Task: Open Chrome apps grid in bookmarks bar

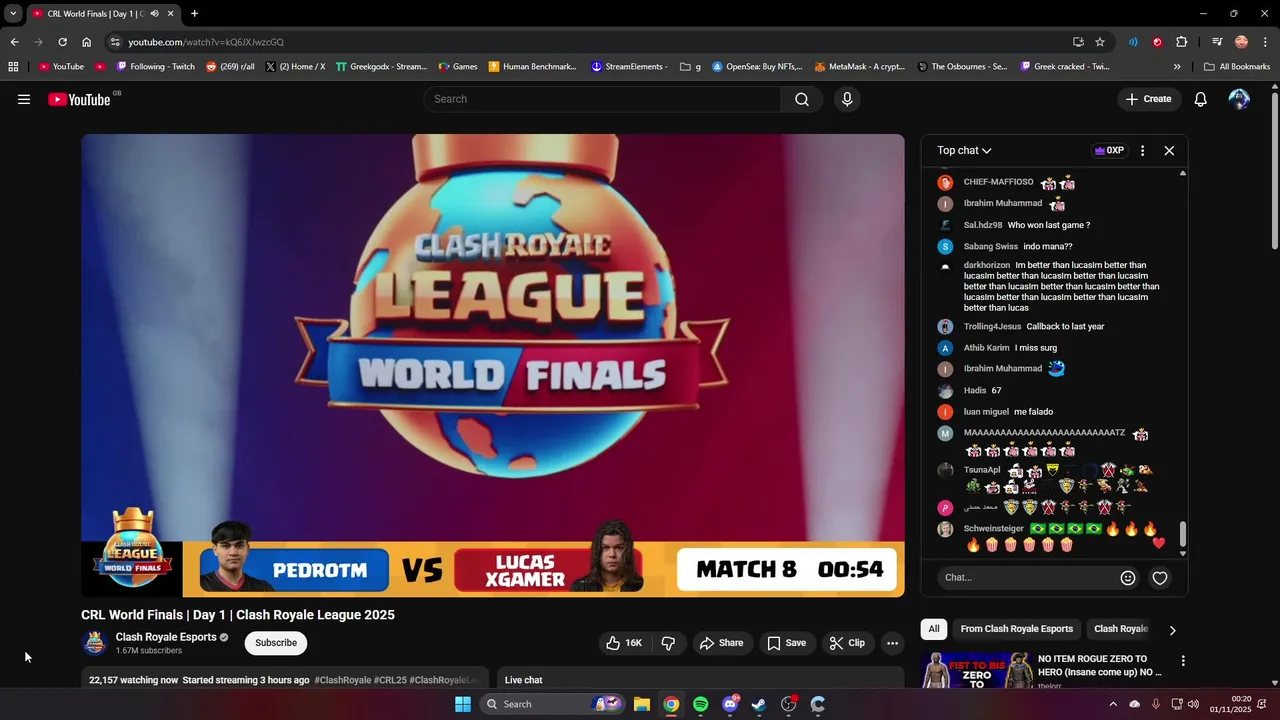Action: point(13,67)
